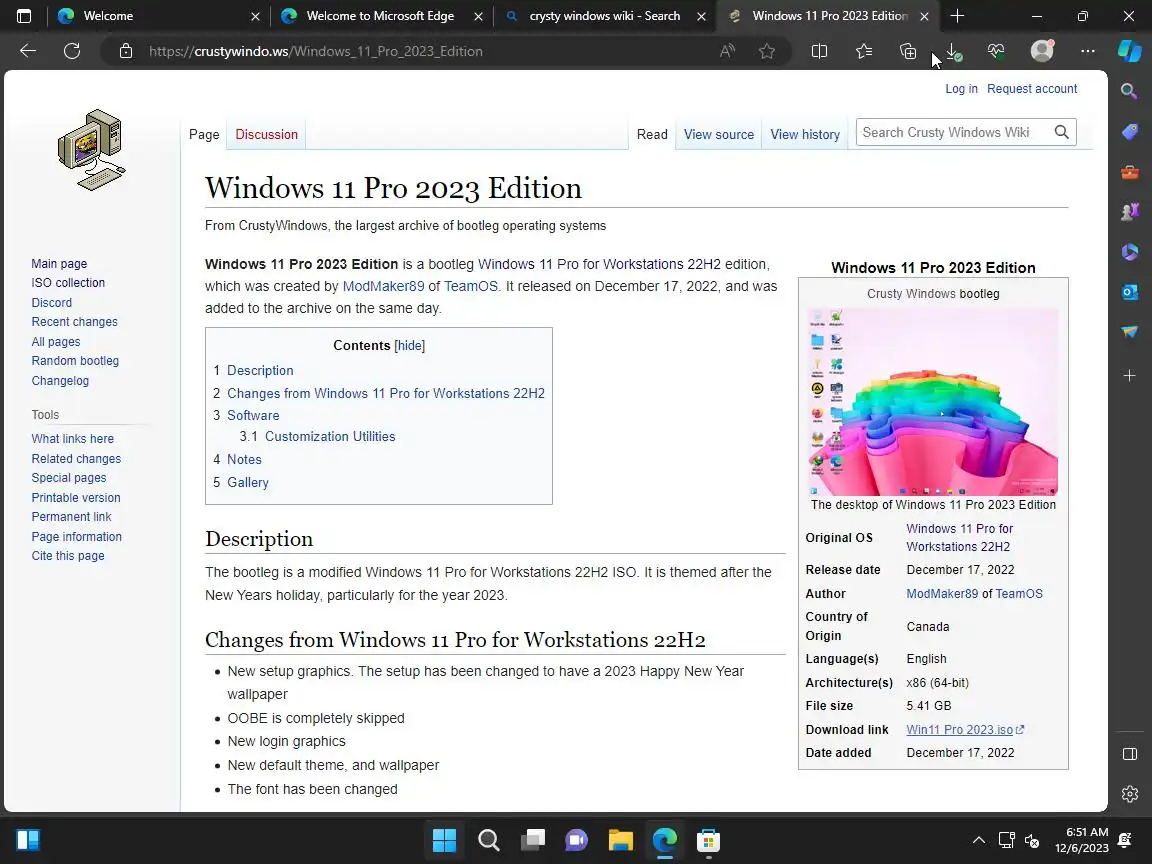Open Recent changes link

[x=74, y=322]
